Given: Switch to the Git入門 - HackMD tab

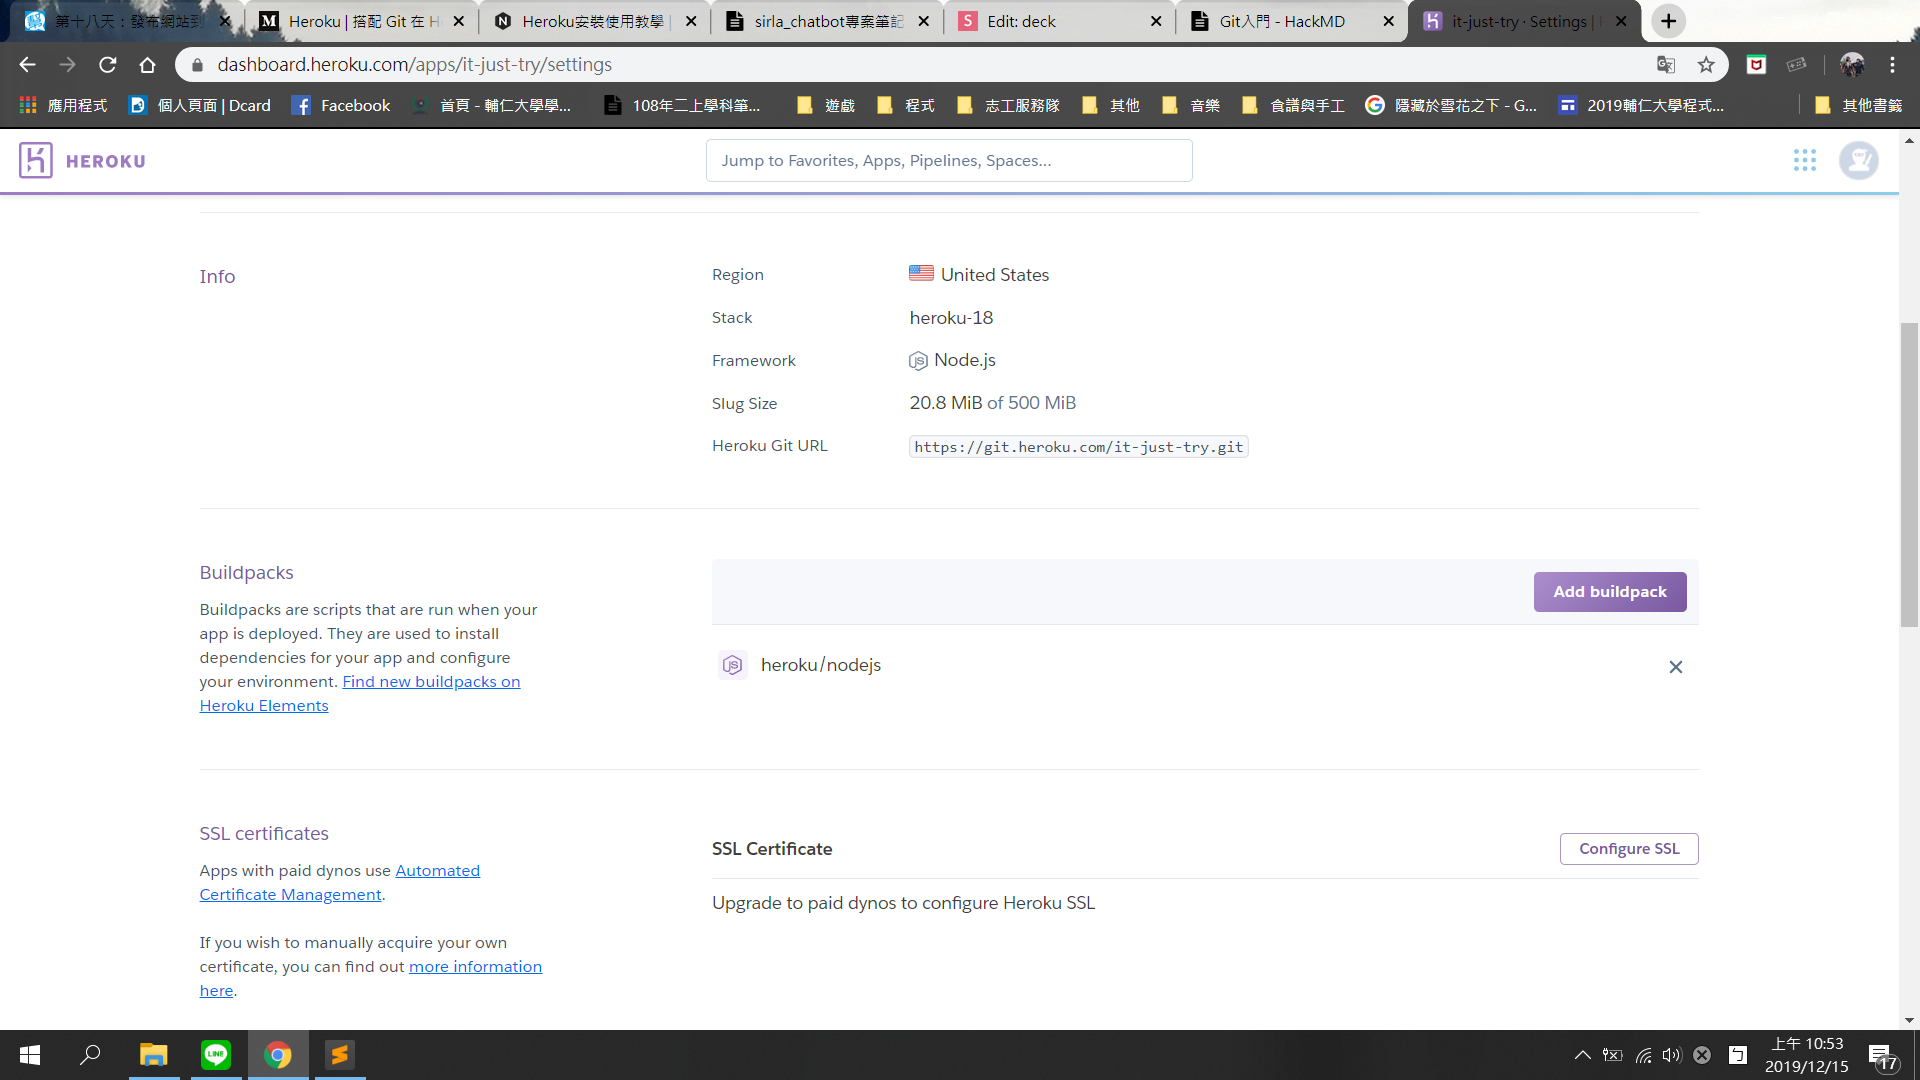Looking at the screenshot, I should (x=1281, y=21).
